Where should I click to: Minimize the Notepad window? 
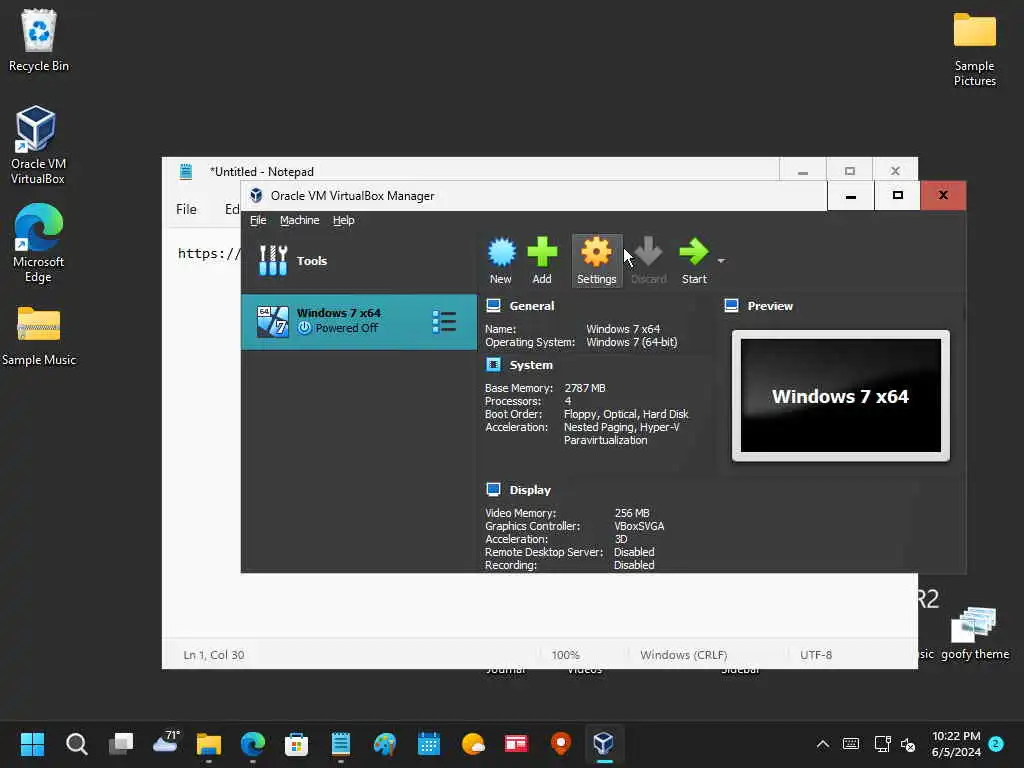(x=803, y=171)
